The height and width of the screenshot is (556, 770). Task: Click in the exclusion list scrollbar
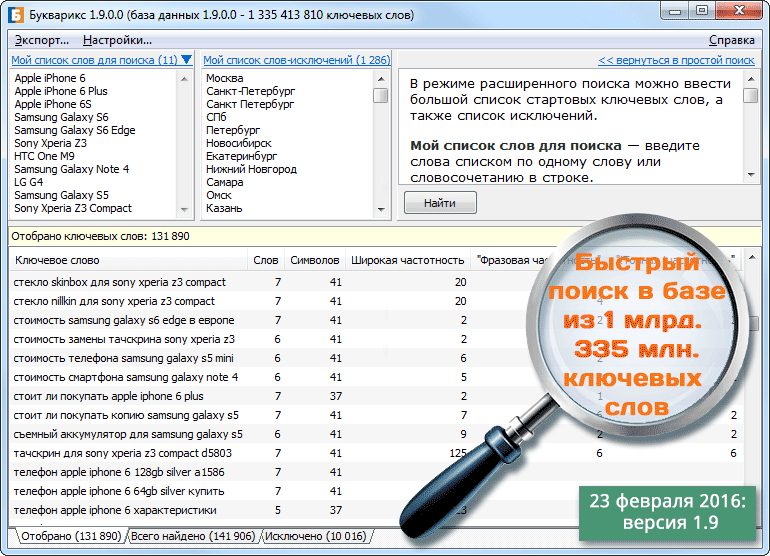(381, 150)
